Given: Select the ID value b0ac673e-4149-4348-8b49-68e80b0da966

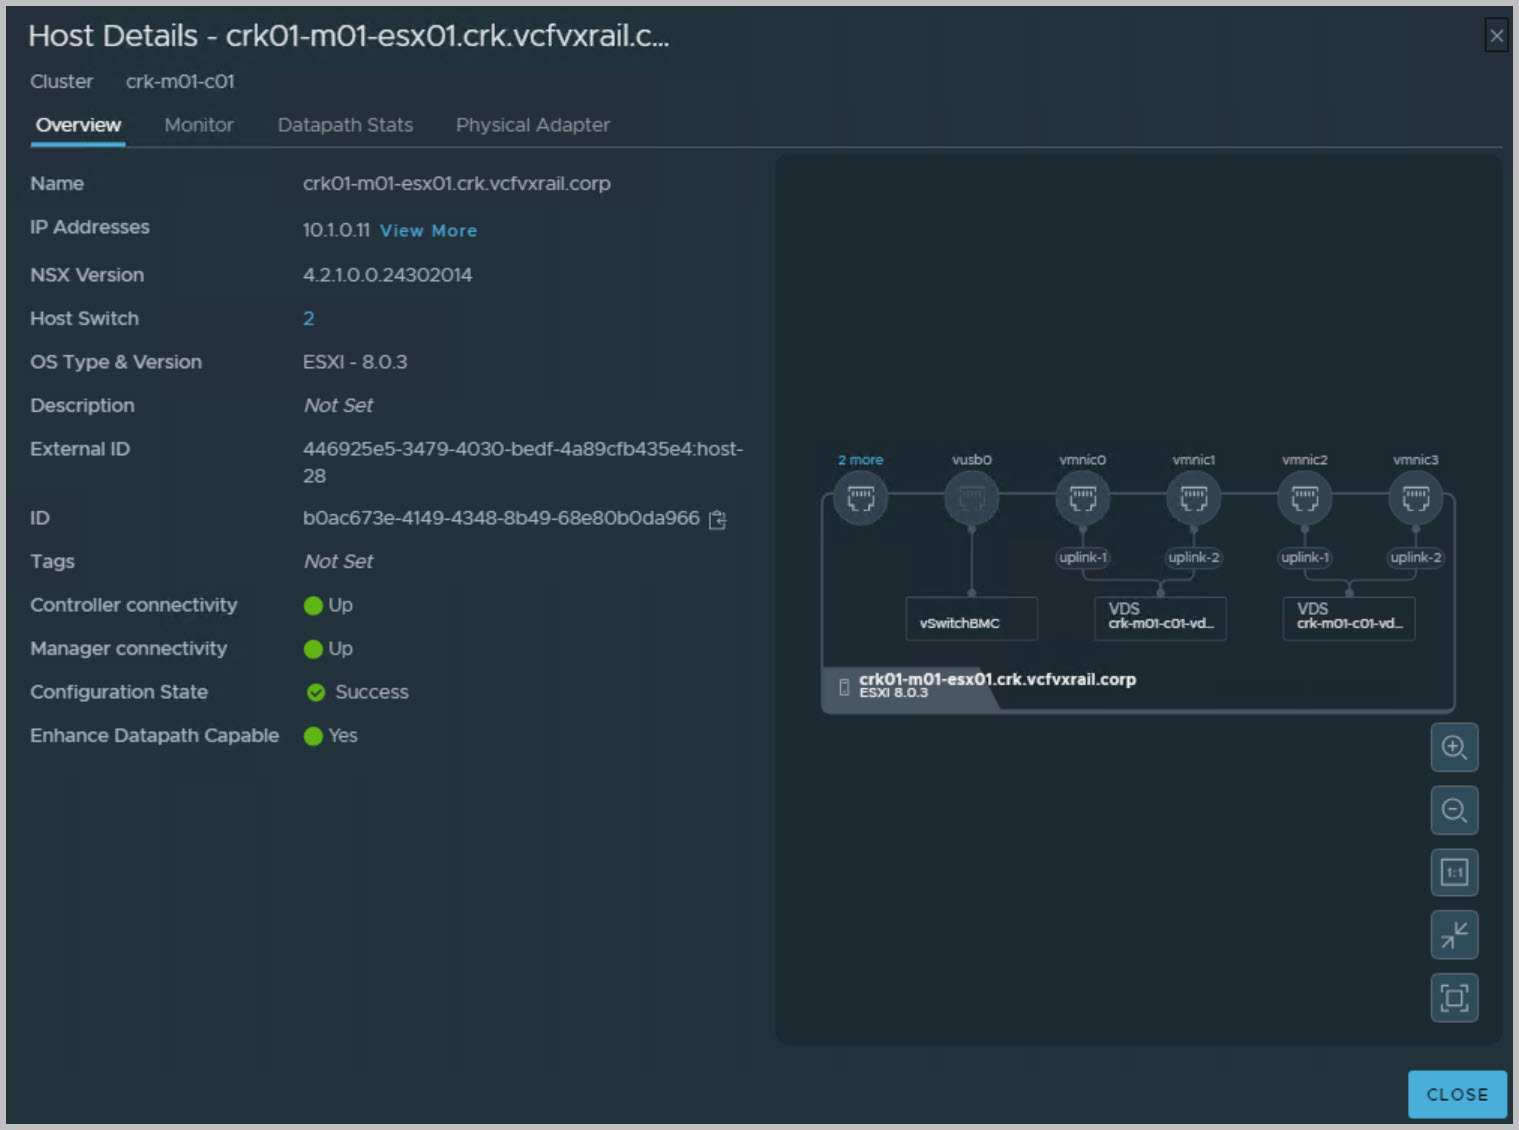Looking at the screenshot, I should (x=501, y=518).
